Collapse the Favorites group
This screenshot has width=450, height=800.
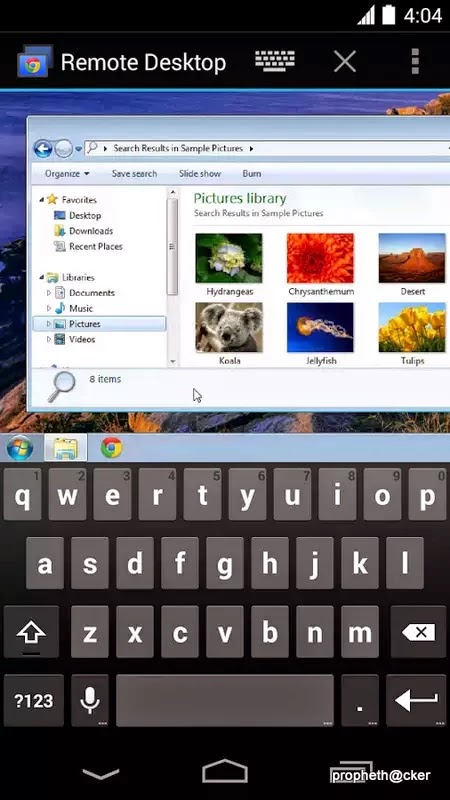point(41,199)
